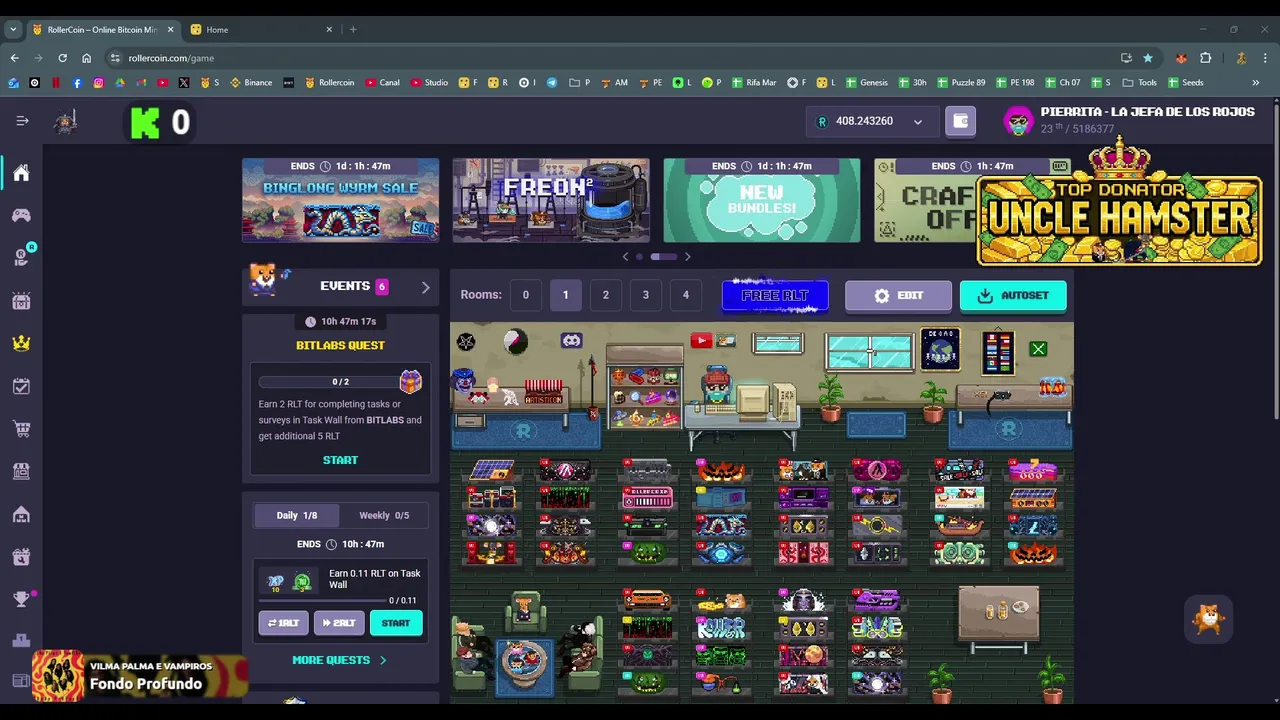Open the crafting toolbox sidebar icon
Screen dimensions: 1280x720
point(21,556)
